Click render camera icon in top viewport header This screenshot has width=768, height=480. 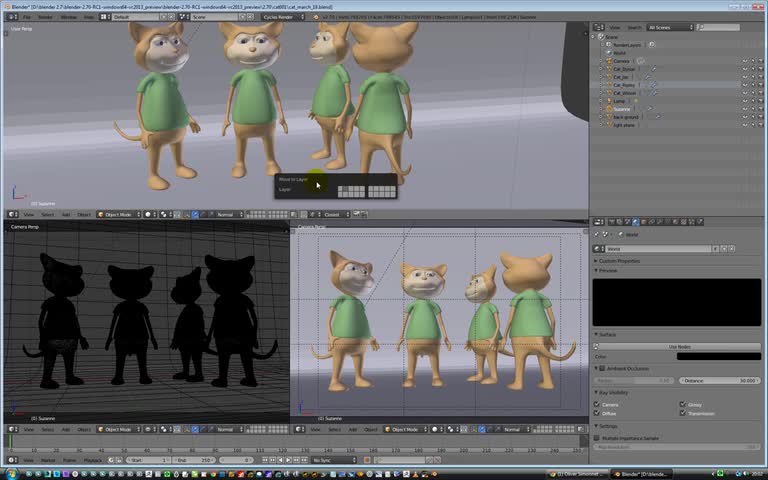point(357,214)
